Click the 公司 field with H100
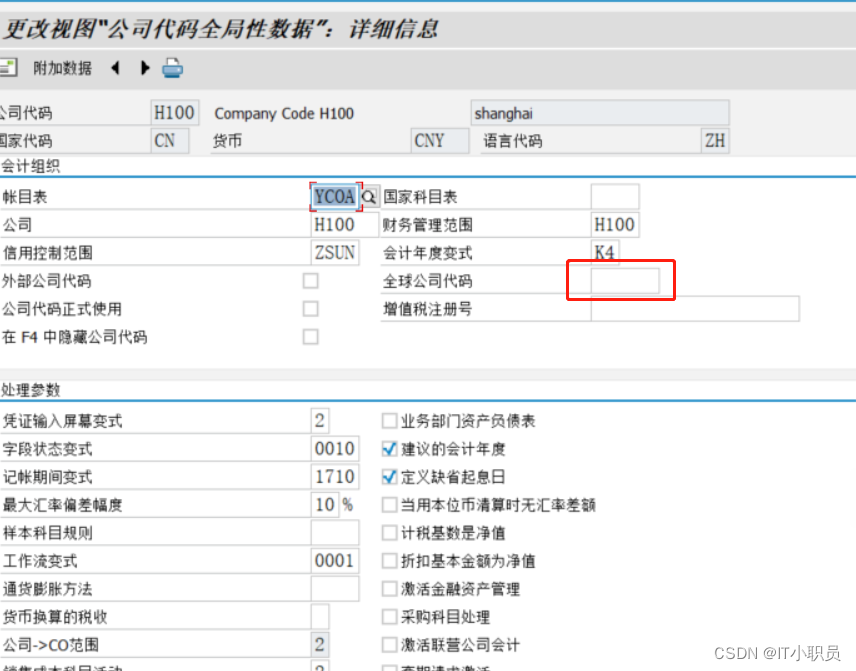Viewport: 856px width, 671px height. coord(344,225)
